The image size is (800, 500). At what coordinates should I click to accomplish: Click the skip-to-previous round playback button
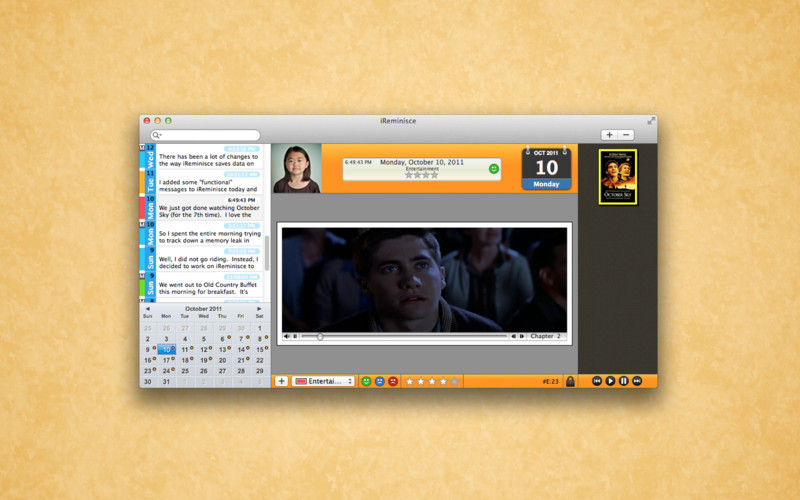[x=596, y=381]
